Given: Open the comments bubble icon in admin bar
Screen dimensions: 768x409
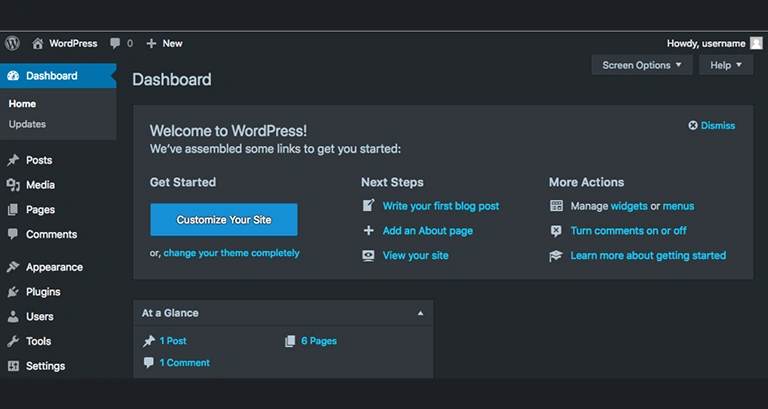Looking at the screenshot, I should (x=116, y=43).
